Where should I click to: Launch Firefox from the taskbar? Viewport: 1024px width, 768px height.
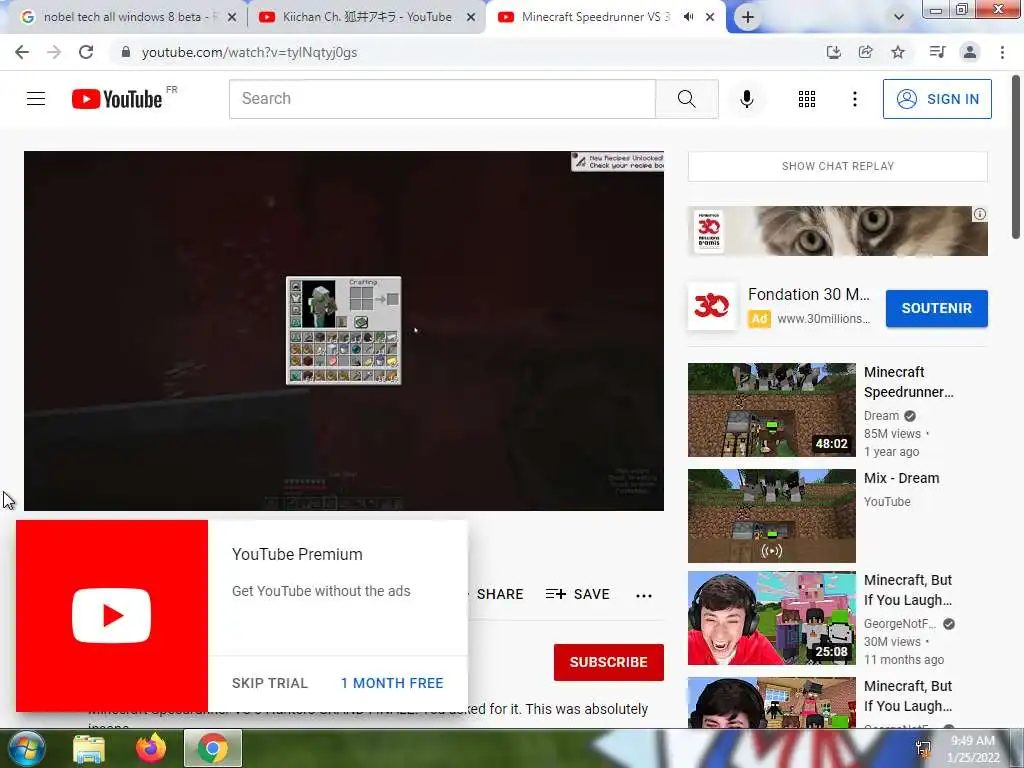tap(151, 748)
